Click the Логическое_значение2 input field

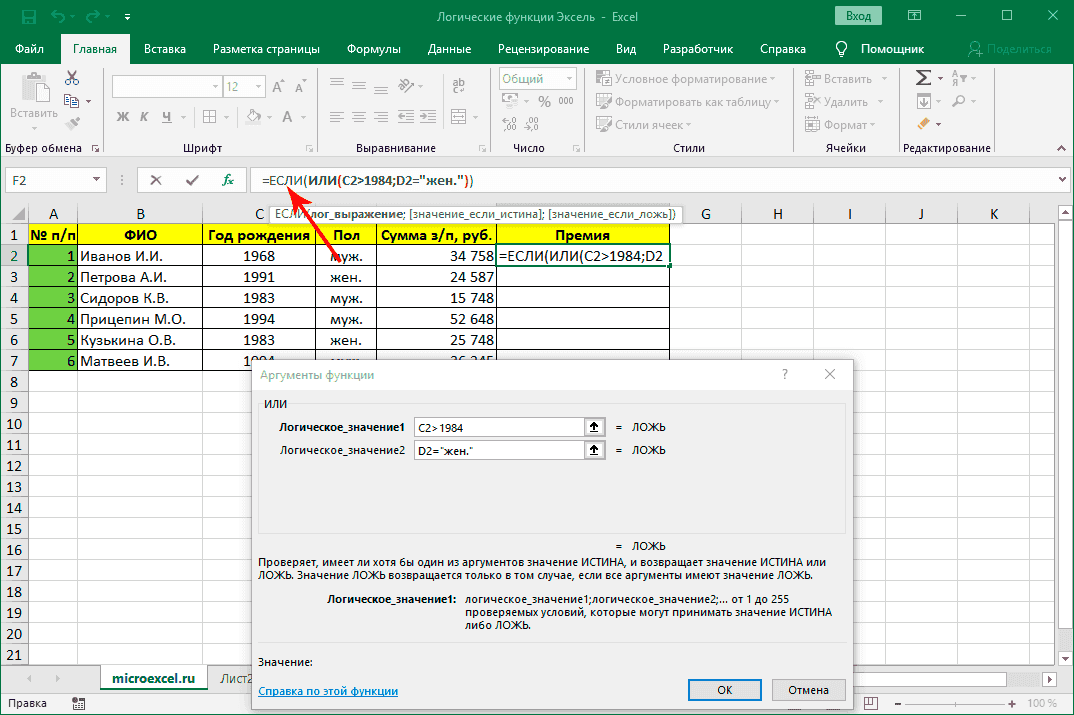[497, 450]
